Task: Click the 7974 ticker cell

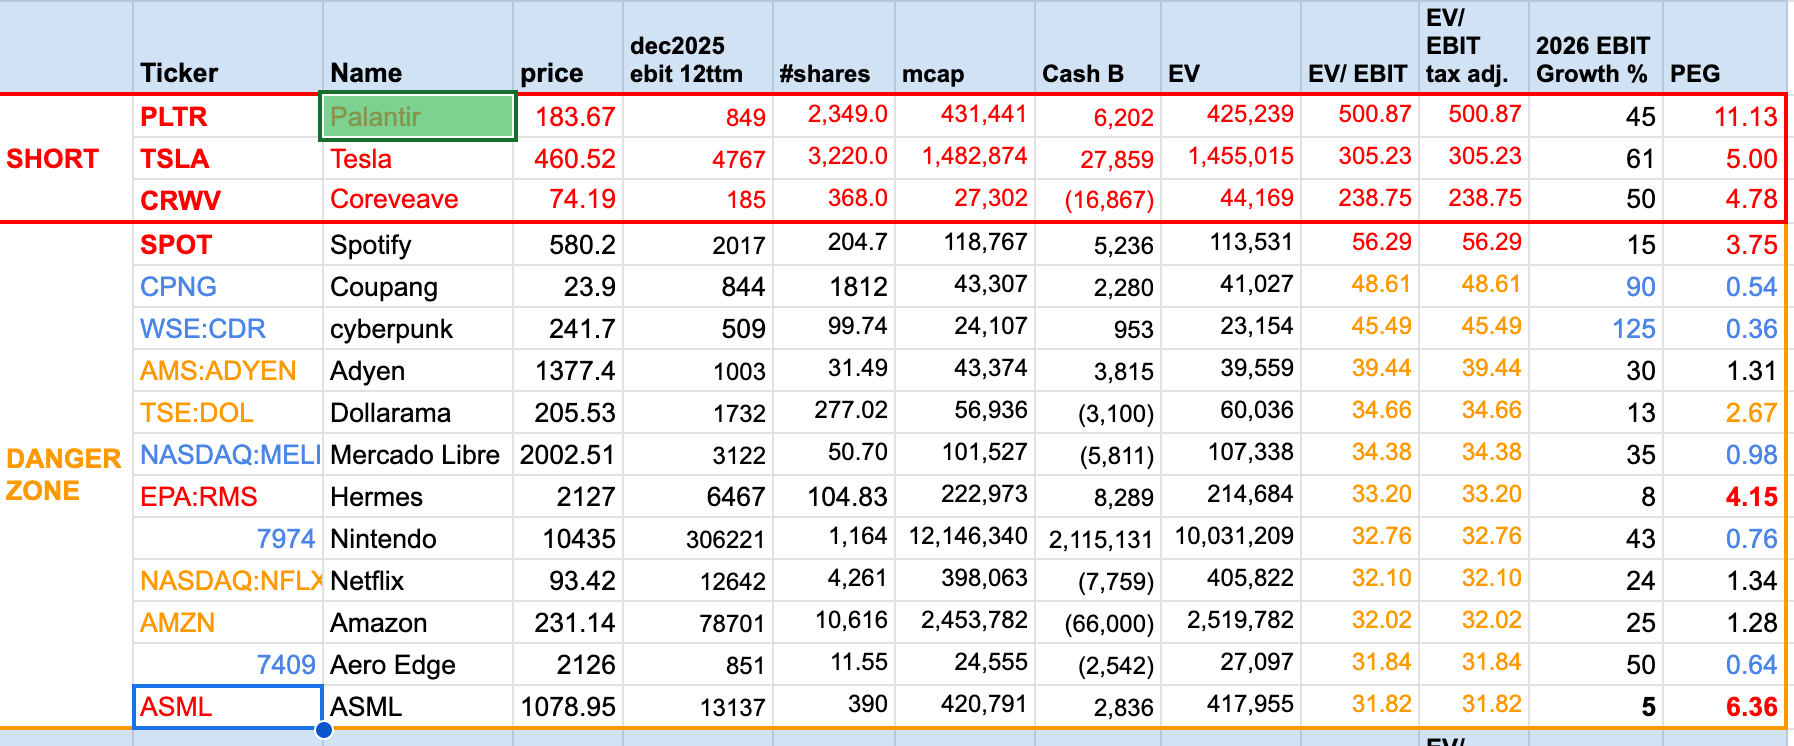Action: (x=228, y=539)
